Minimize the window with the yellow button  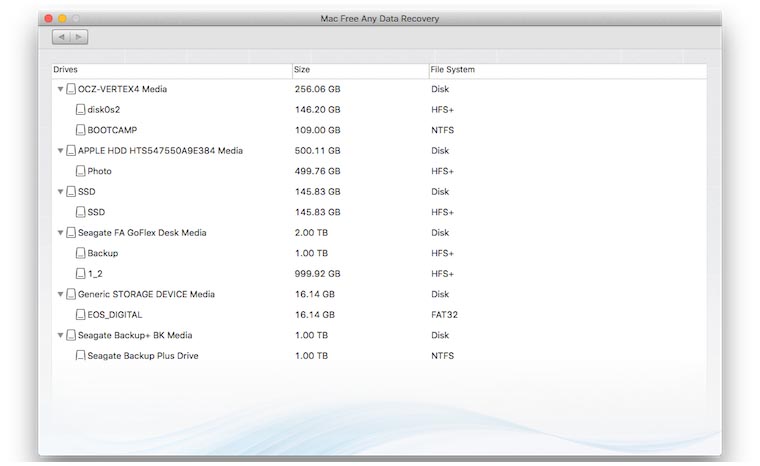[x=62, y=18]
